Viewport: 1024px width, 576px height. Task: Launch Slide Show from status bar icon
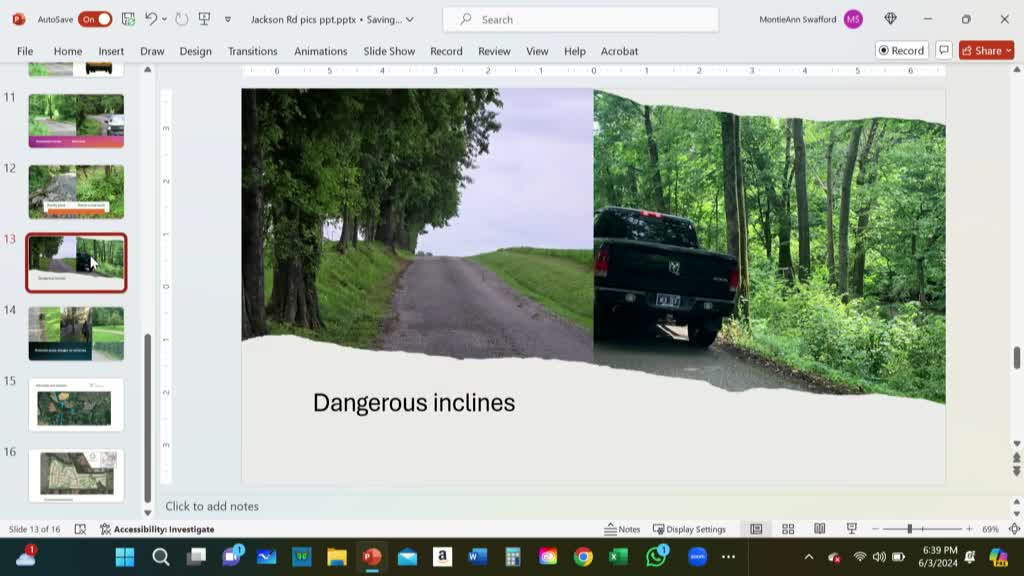pos(851,529)
